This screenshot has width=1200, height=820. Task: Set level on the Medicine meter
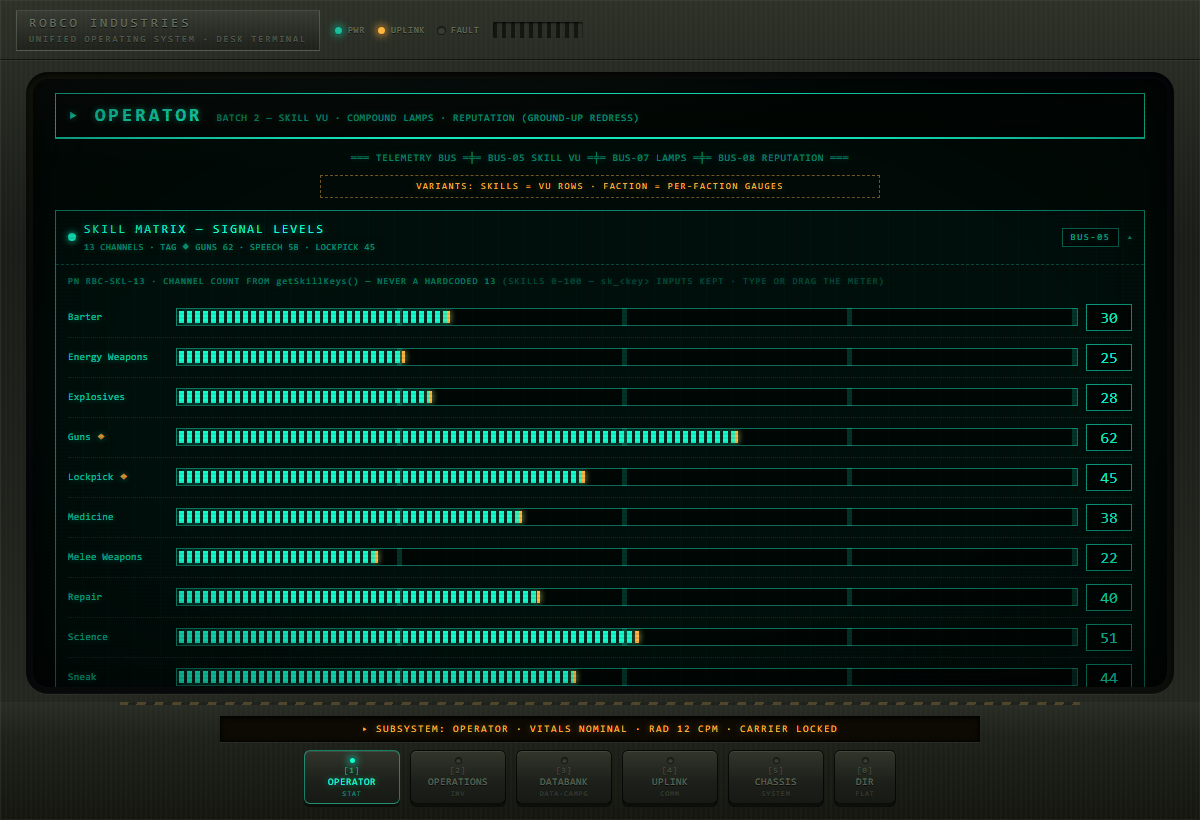tap(627, 517)
